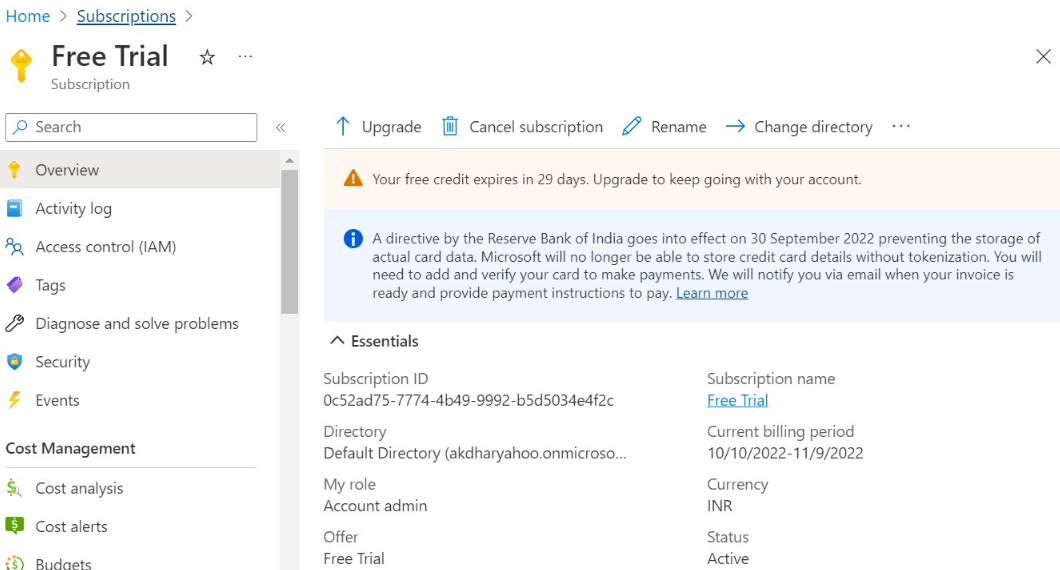Click the sidebar scroll up arrow

(289, 161)
